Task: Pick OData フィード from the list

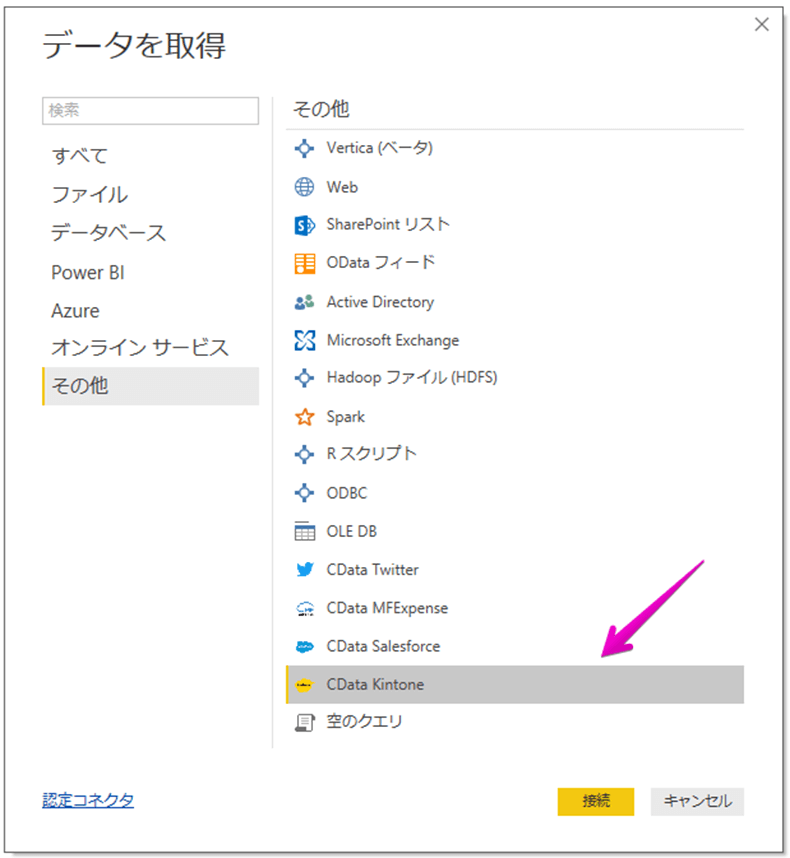Action: coord(381,263)
